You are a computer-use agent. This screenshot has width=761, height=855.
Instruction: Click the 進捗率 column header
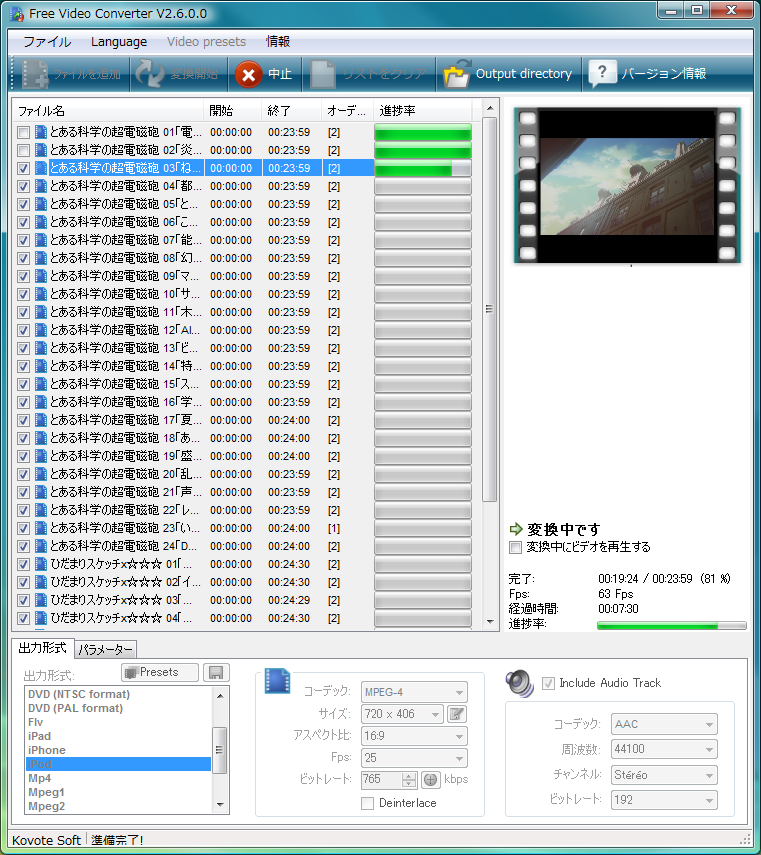(422, 111)
